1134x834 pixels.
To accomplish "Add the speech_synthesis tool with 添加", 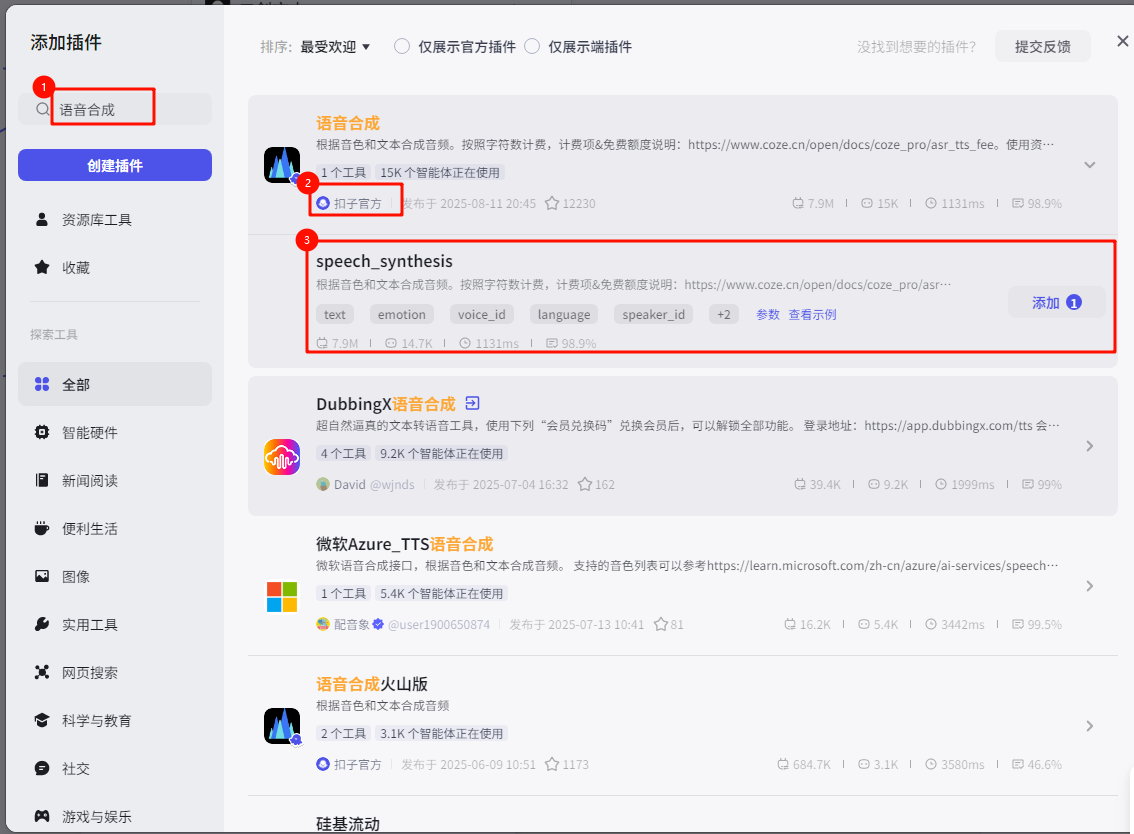I will 1056,302.
